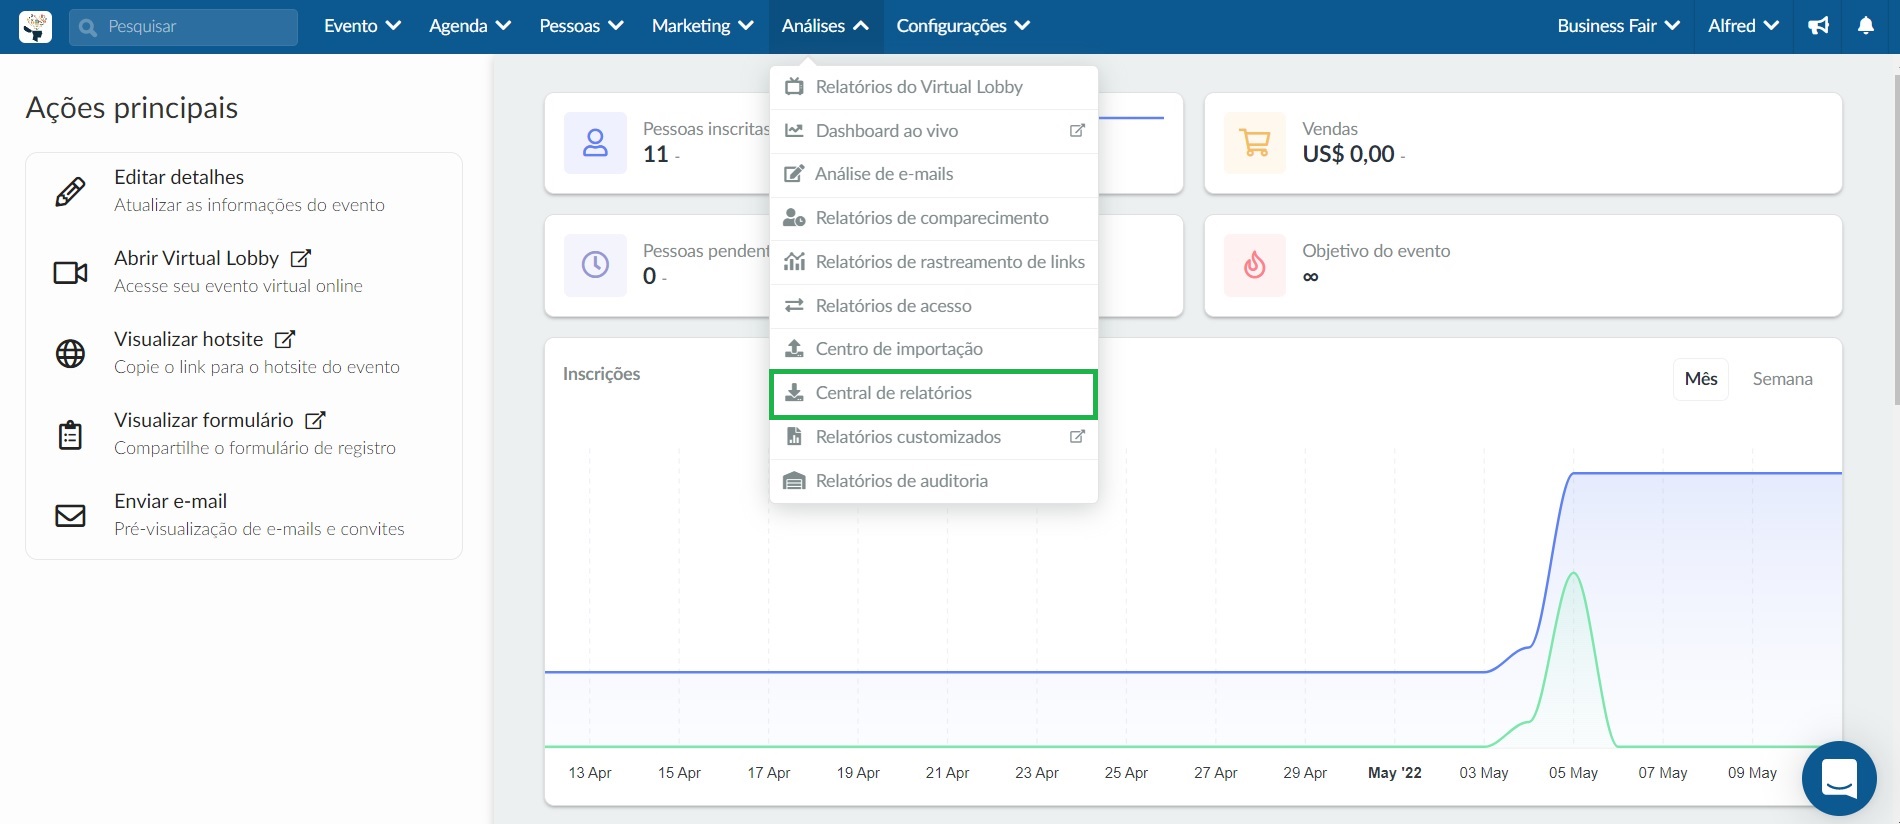Open the notifications bell icon
1900x824 pixels.
pos(1866,26)
